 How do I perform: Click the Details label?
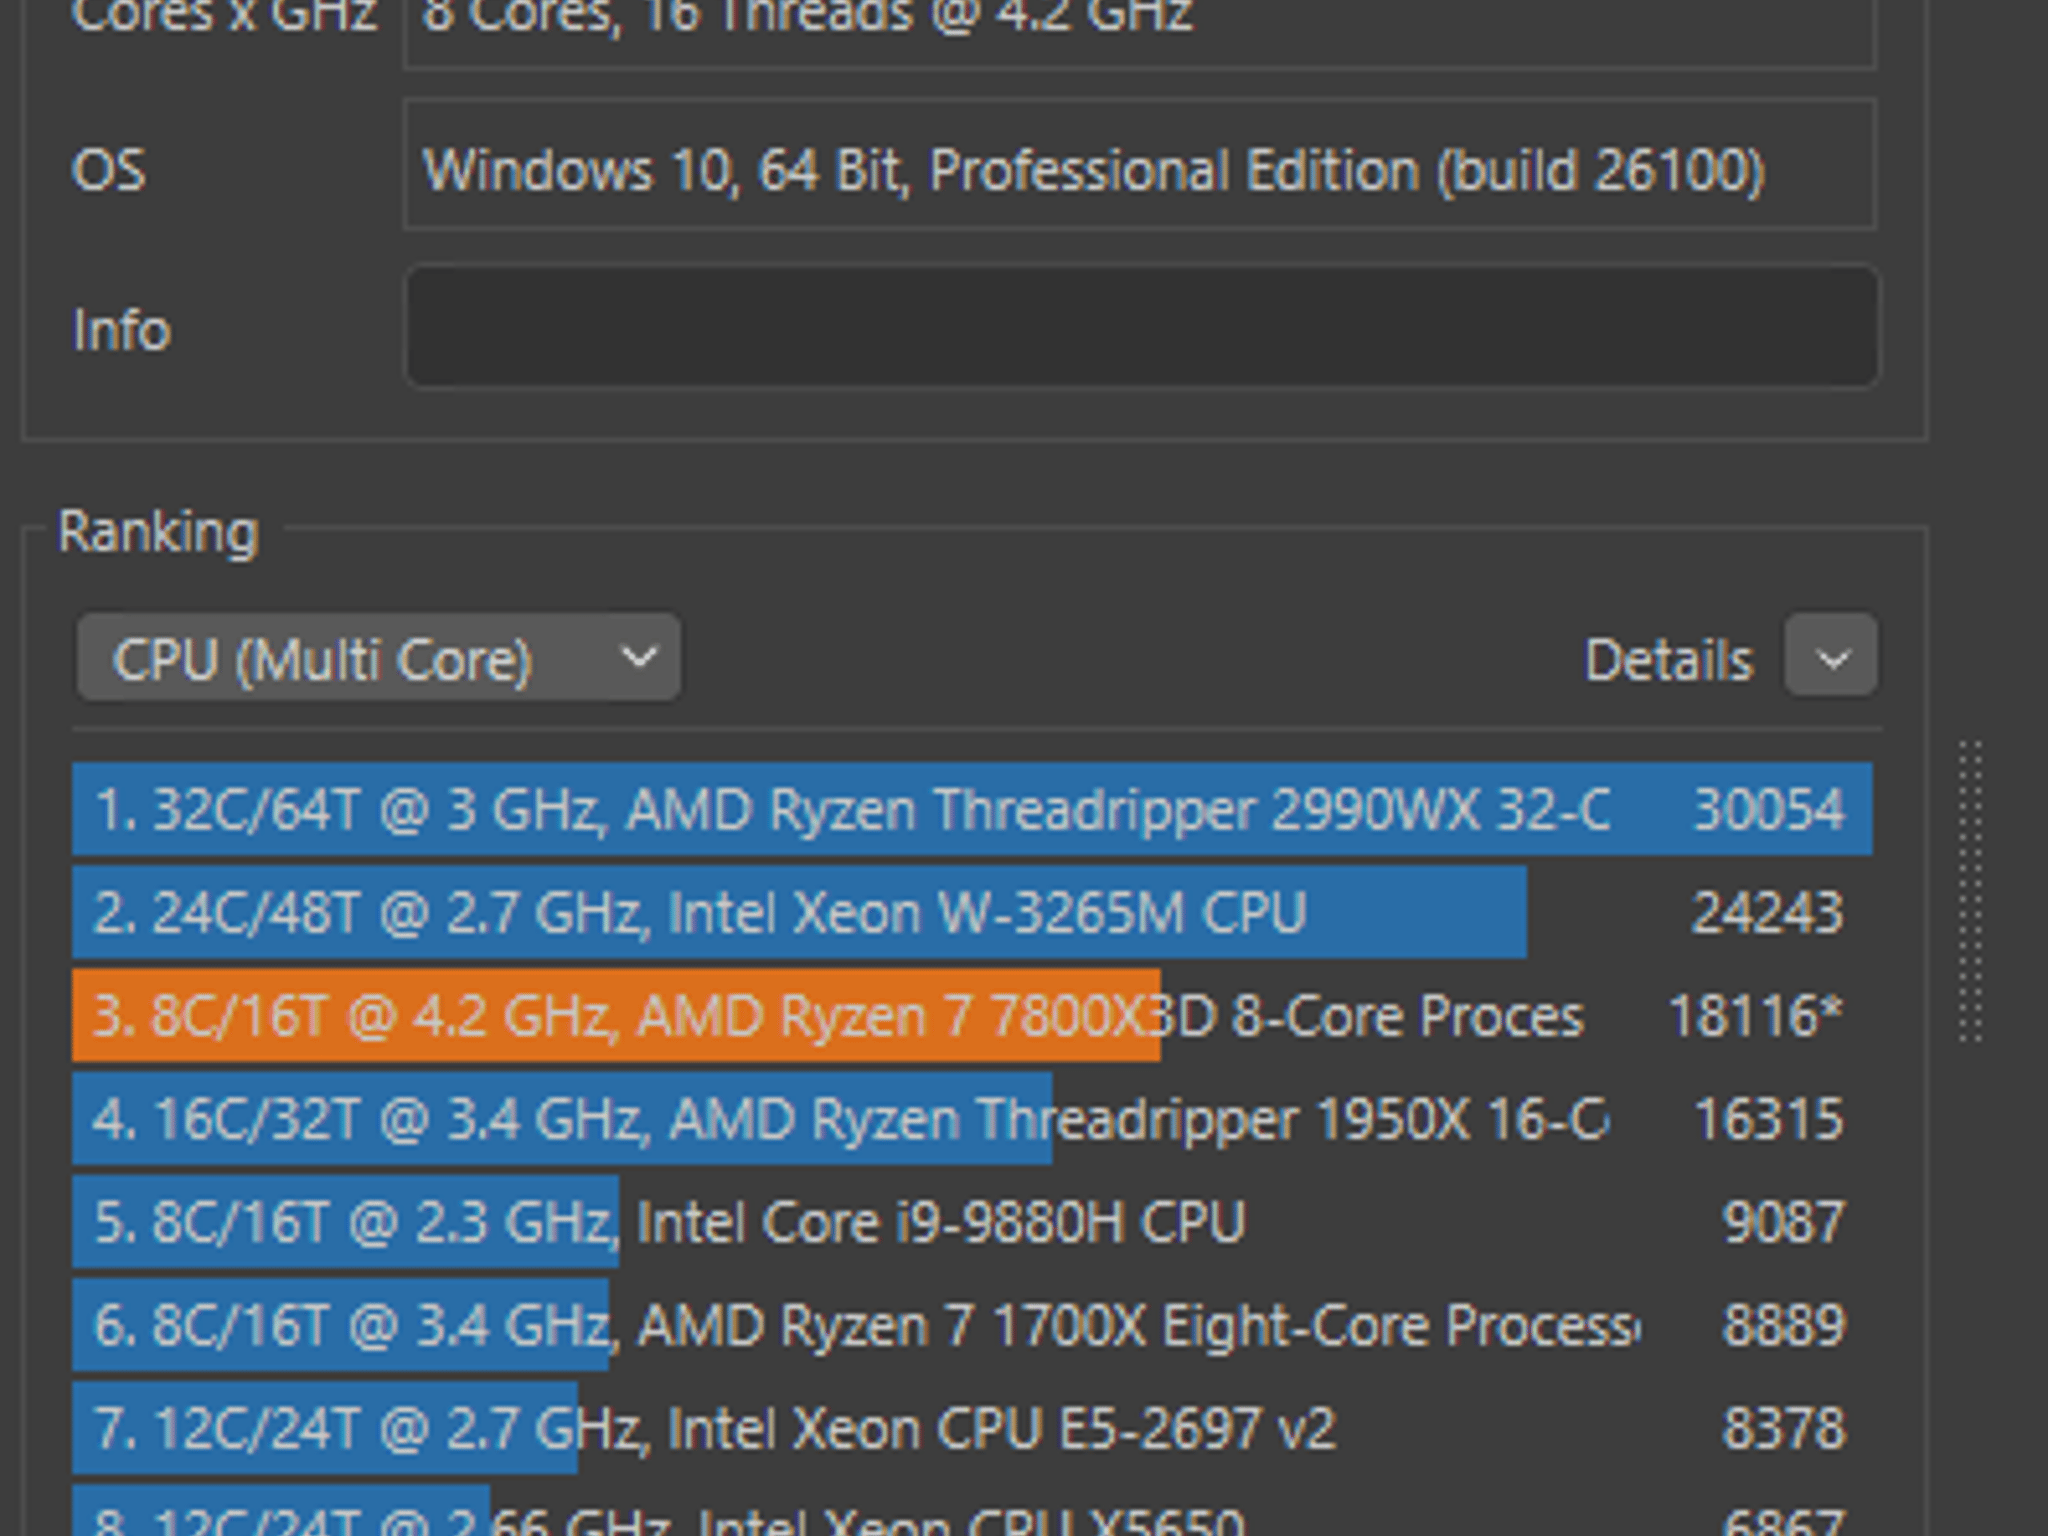click(1669, 660)
